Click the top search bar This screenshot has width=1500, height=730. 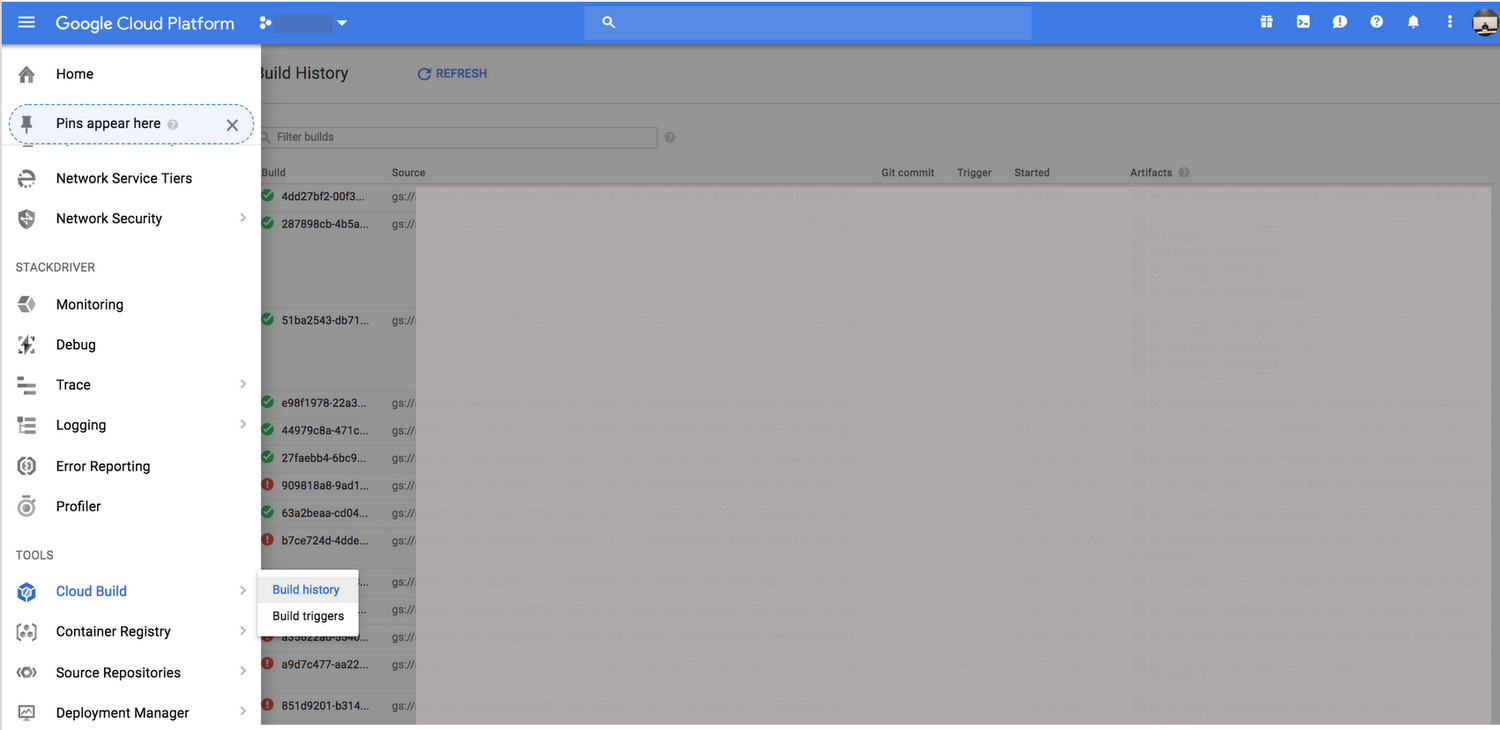pyautogui.click(x=808, y=22)
